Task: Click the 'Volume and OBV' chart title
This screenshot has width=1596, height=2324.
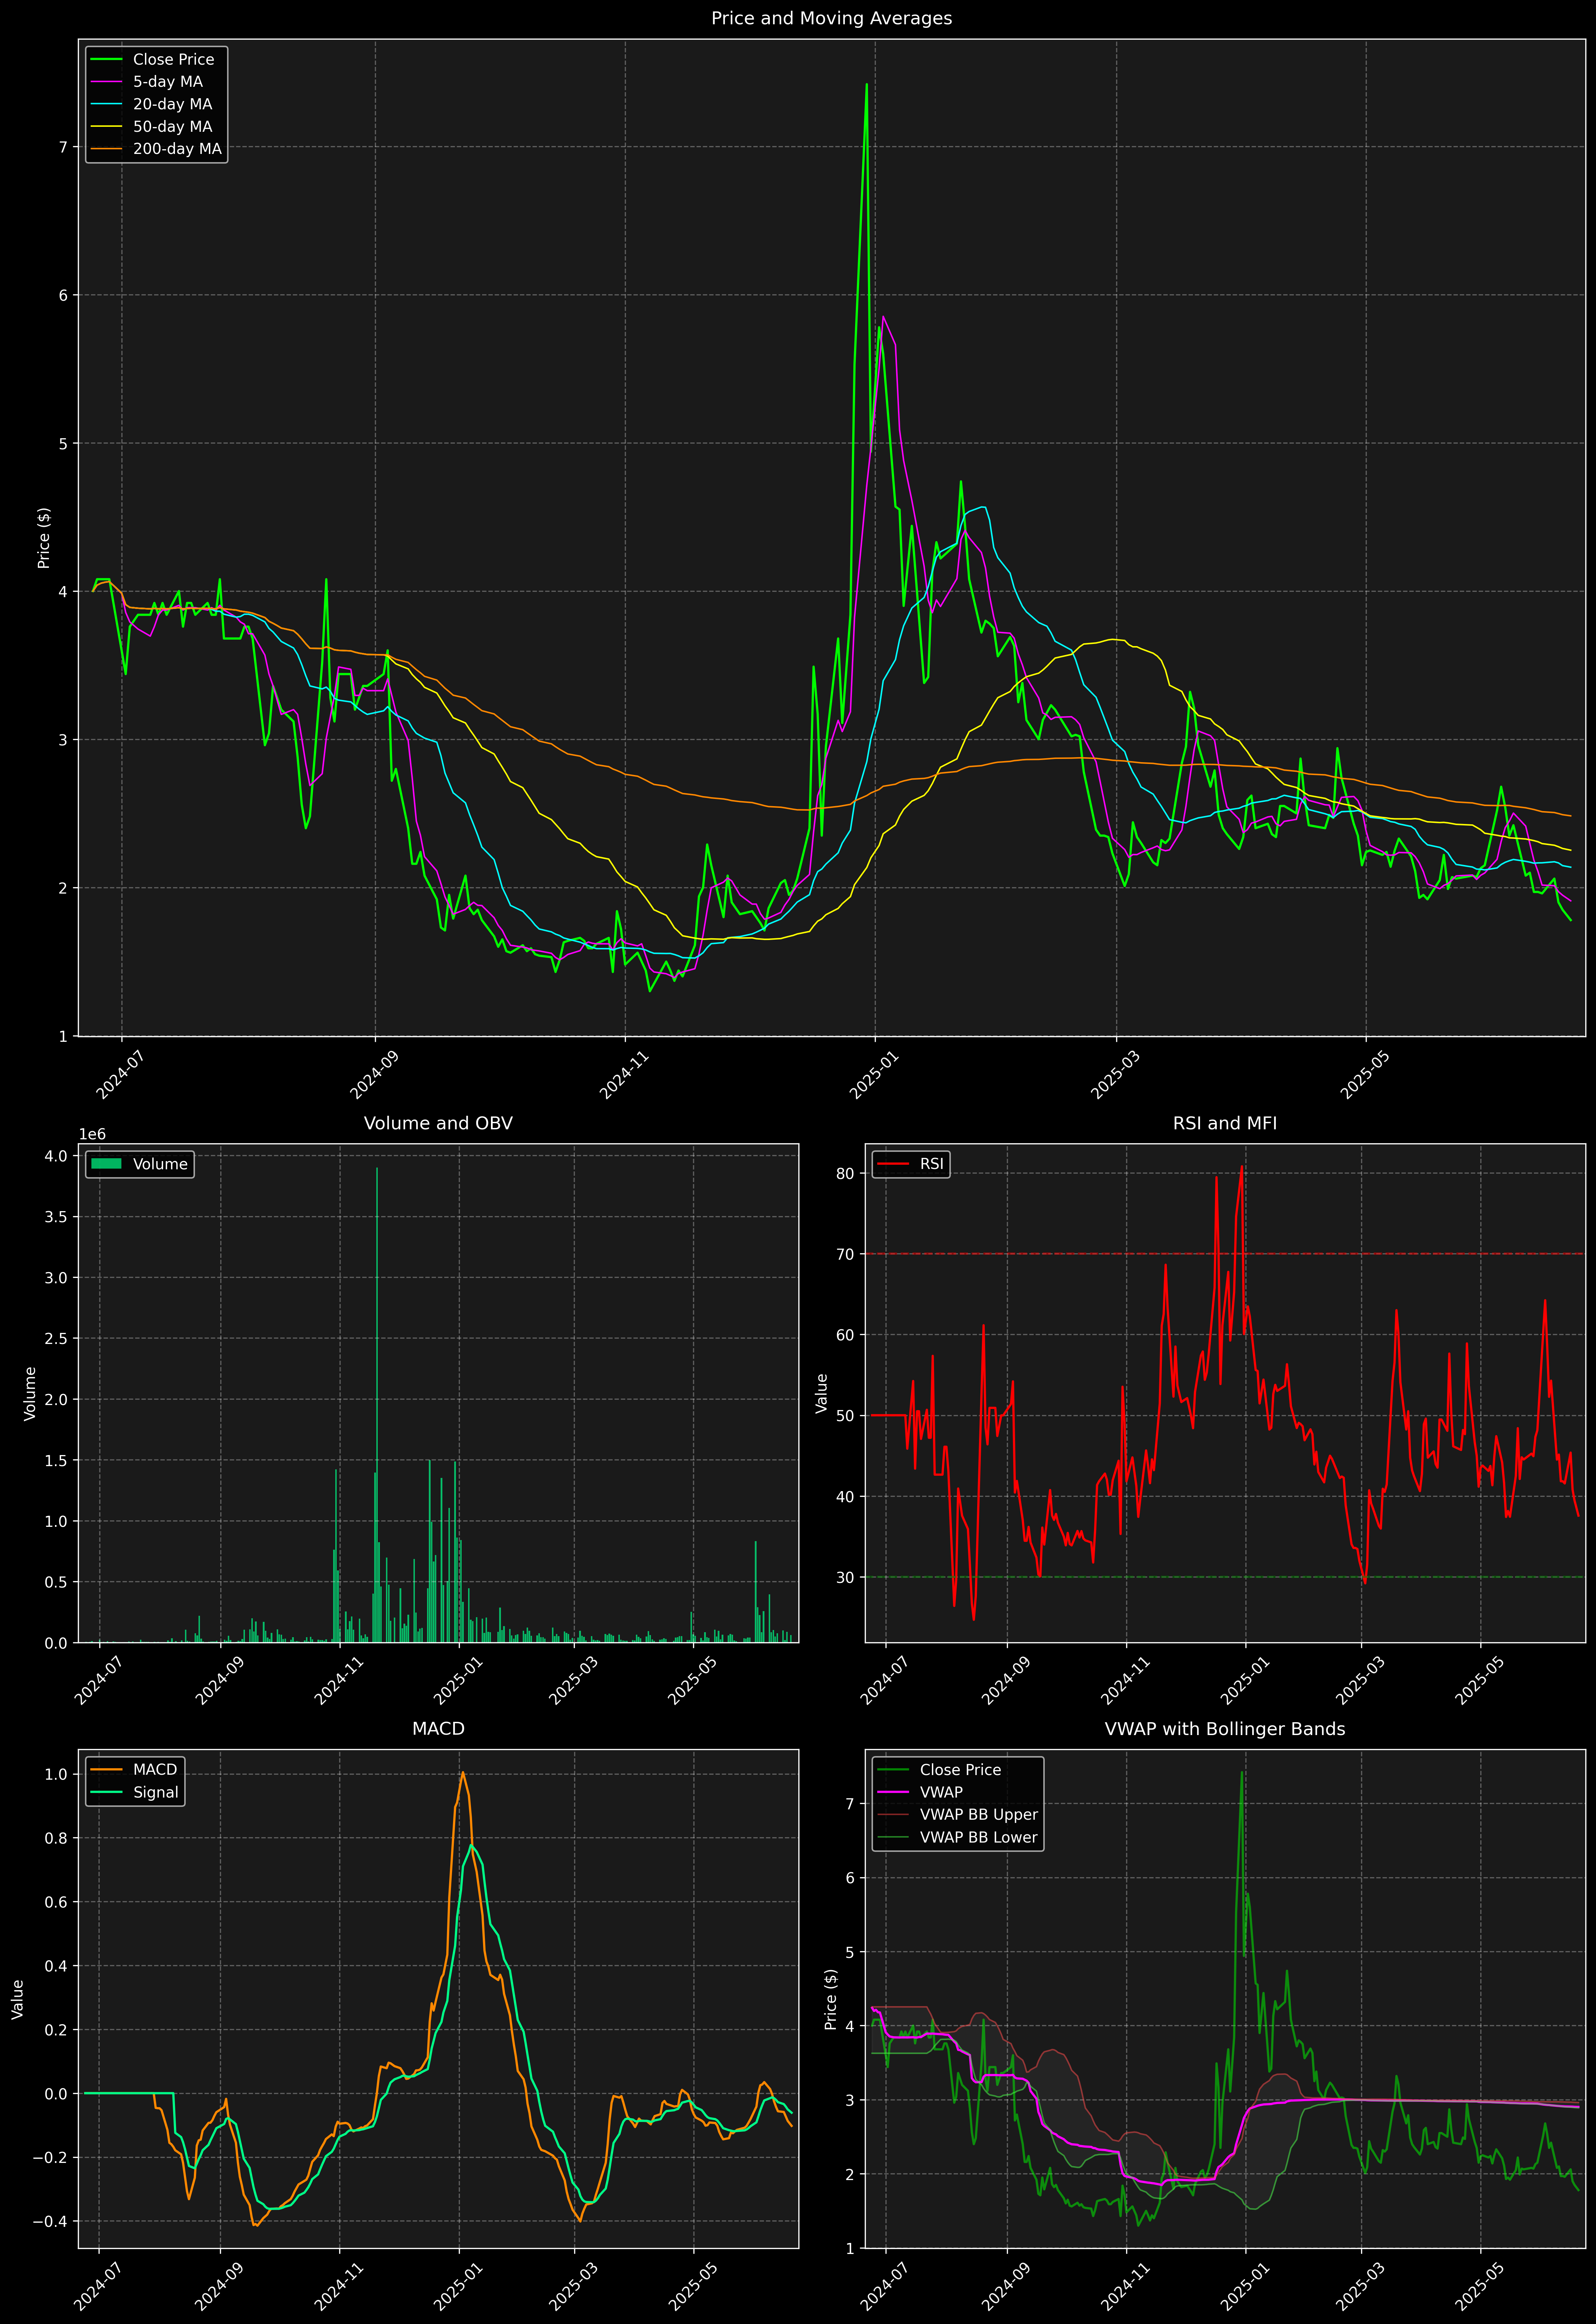Action: 438,1123
